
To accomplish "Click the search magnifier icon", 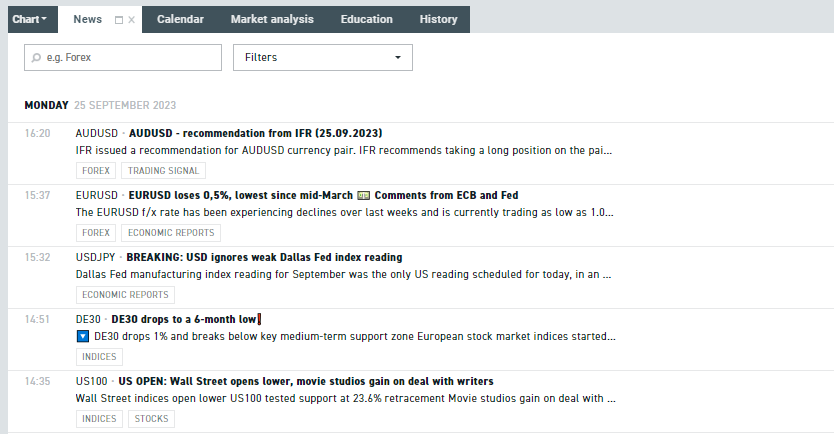I will 37,58.
